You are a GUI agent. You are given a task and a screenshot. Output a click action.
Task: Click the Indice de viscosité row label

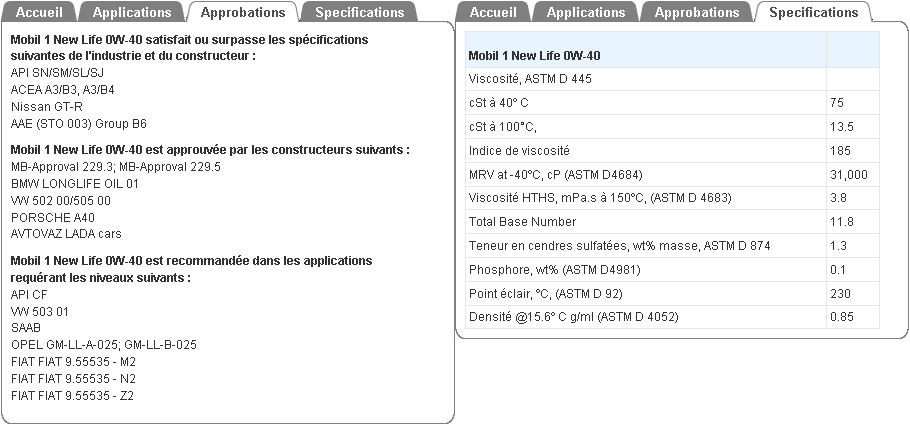pos(519,150)
